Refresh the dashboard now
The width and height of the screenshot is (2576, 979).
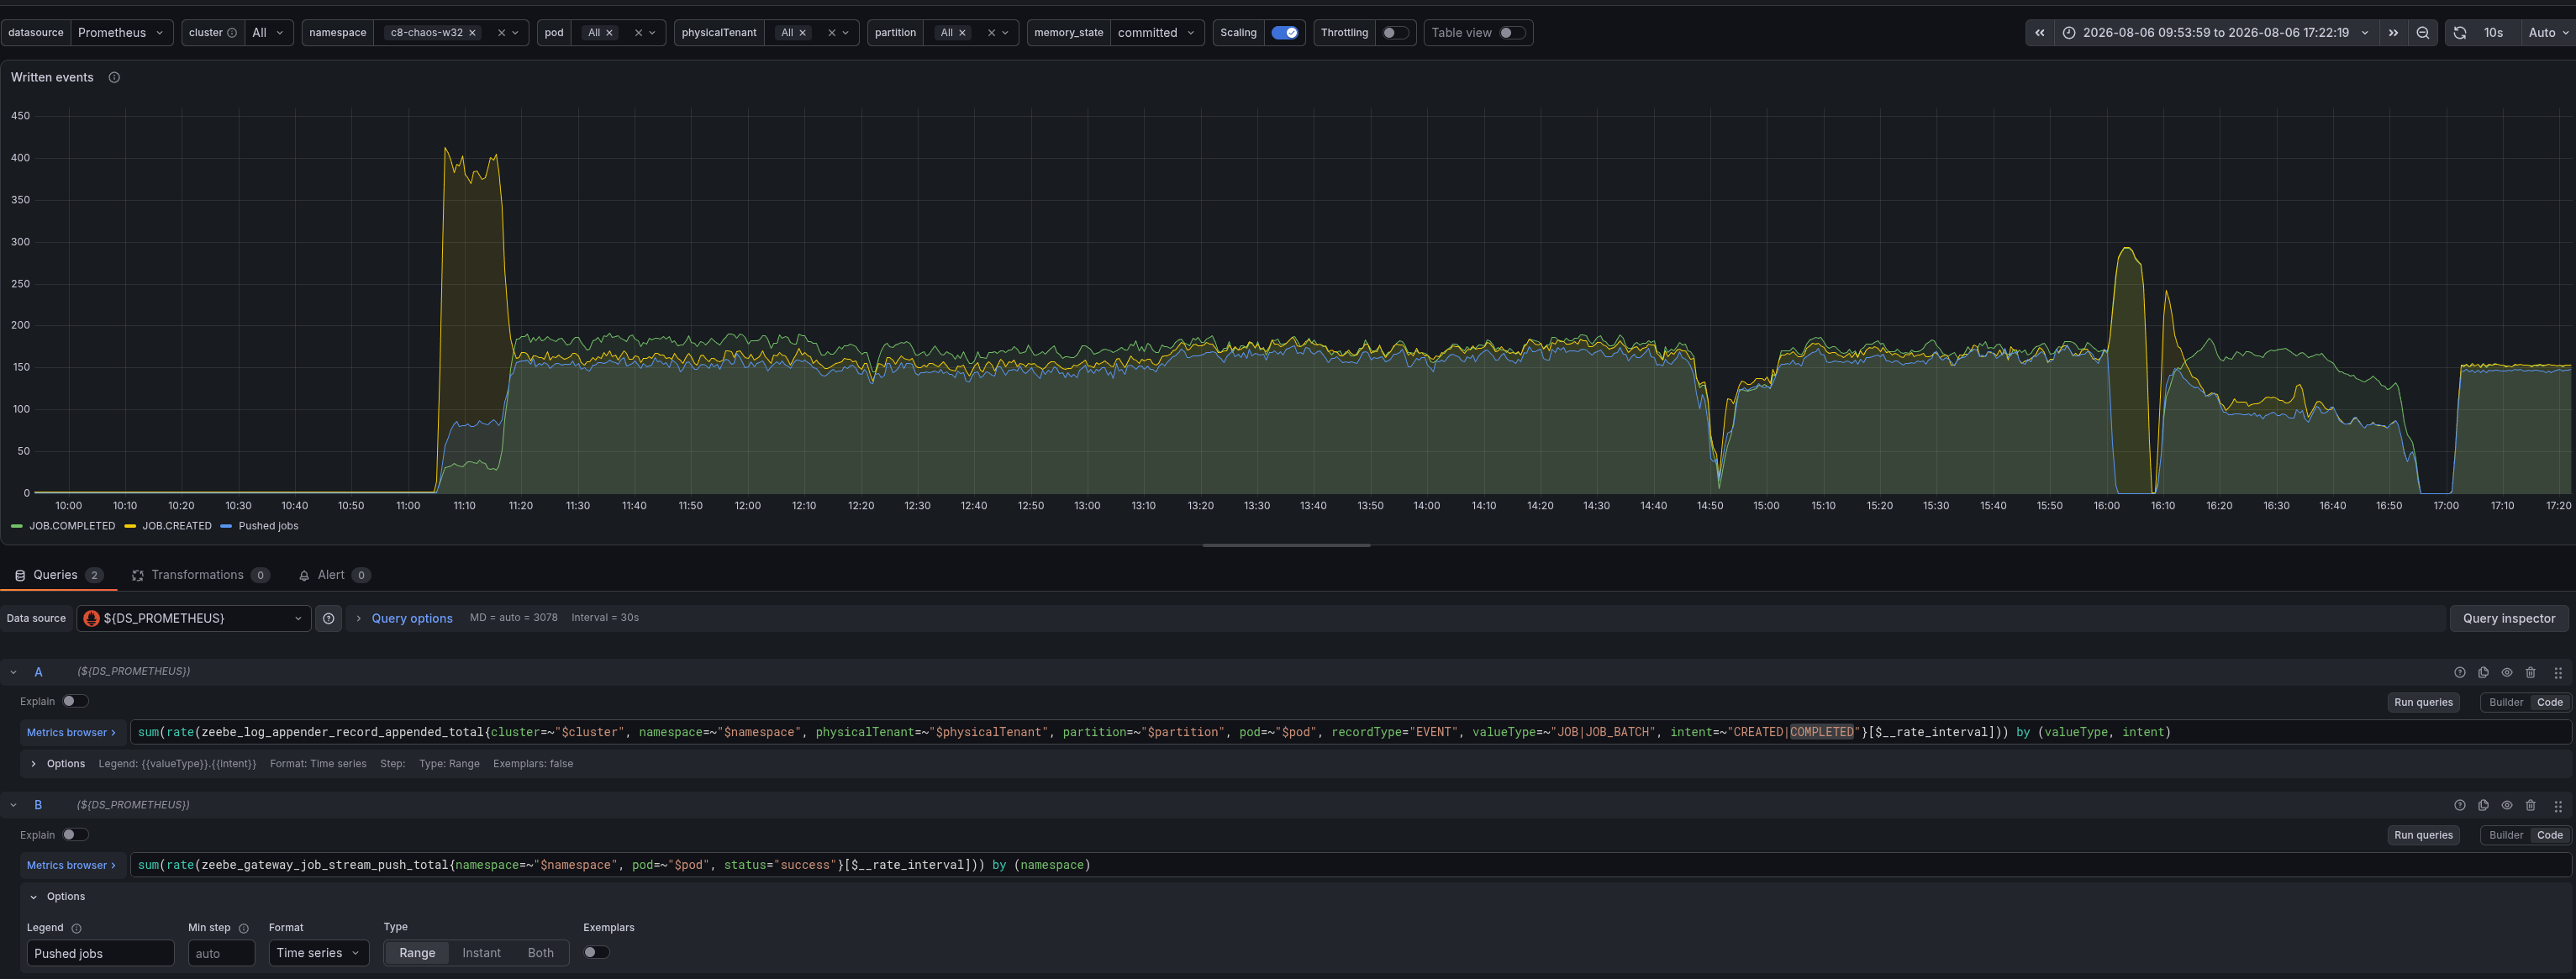click(2460, 33)
